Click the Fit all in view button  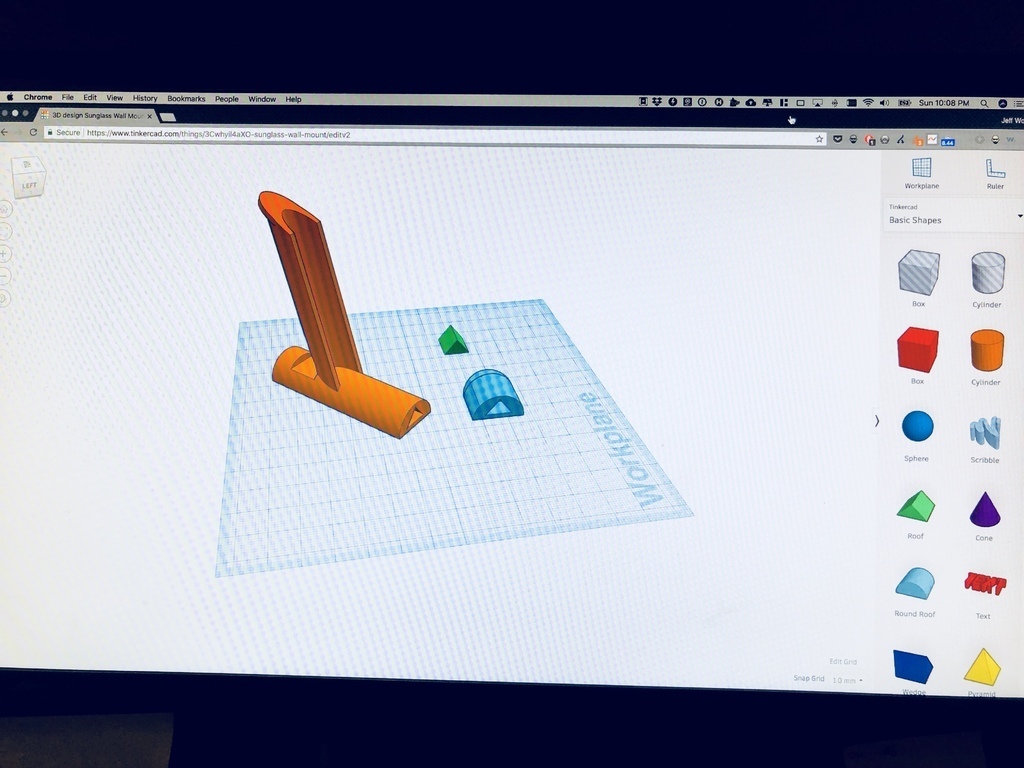point(5,232)
